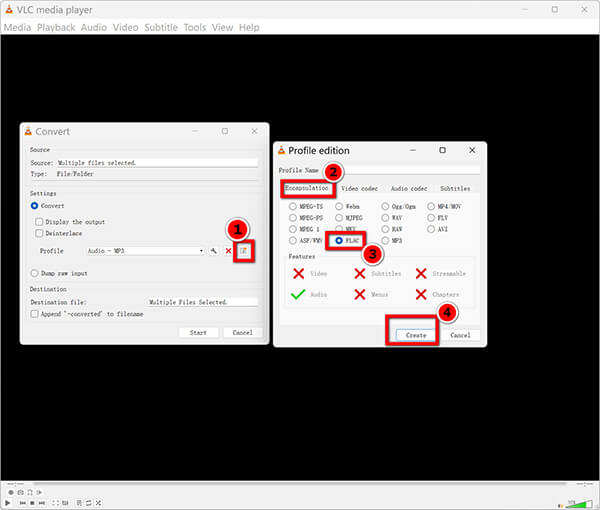
Task: Switch to the Audio codec tab
Action: (x=409, y=189)
